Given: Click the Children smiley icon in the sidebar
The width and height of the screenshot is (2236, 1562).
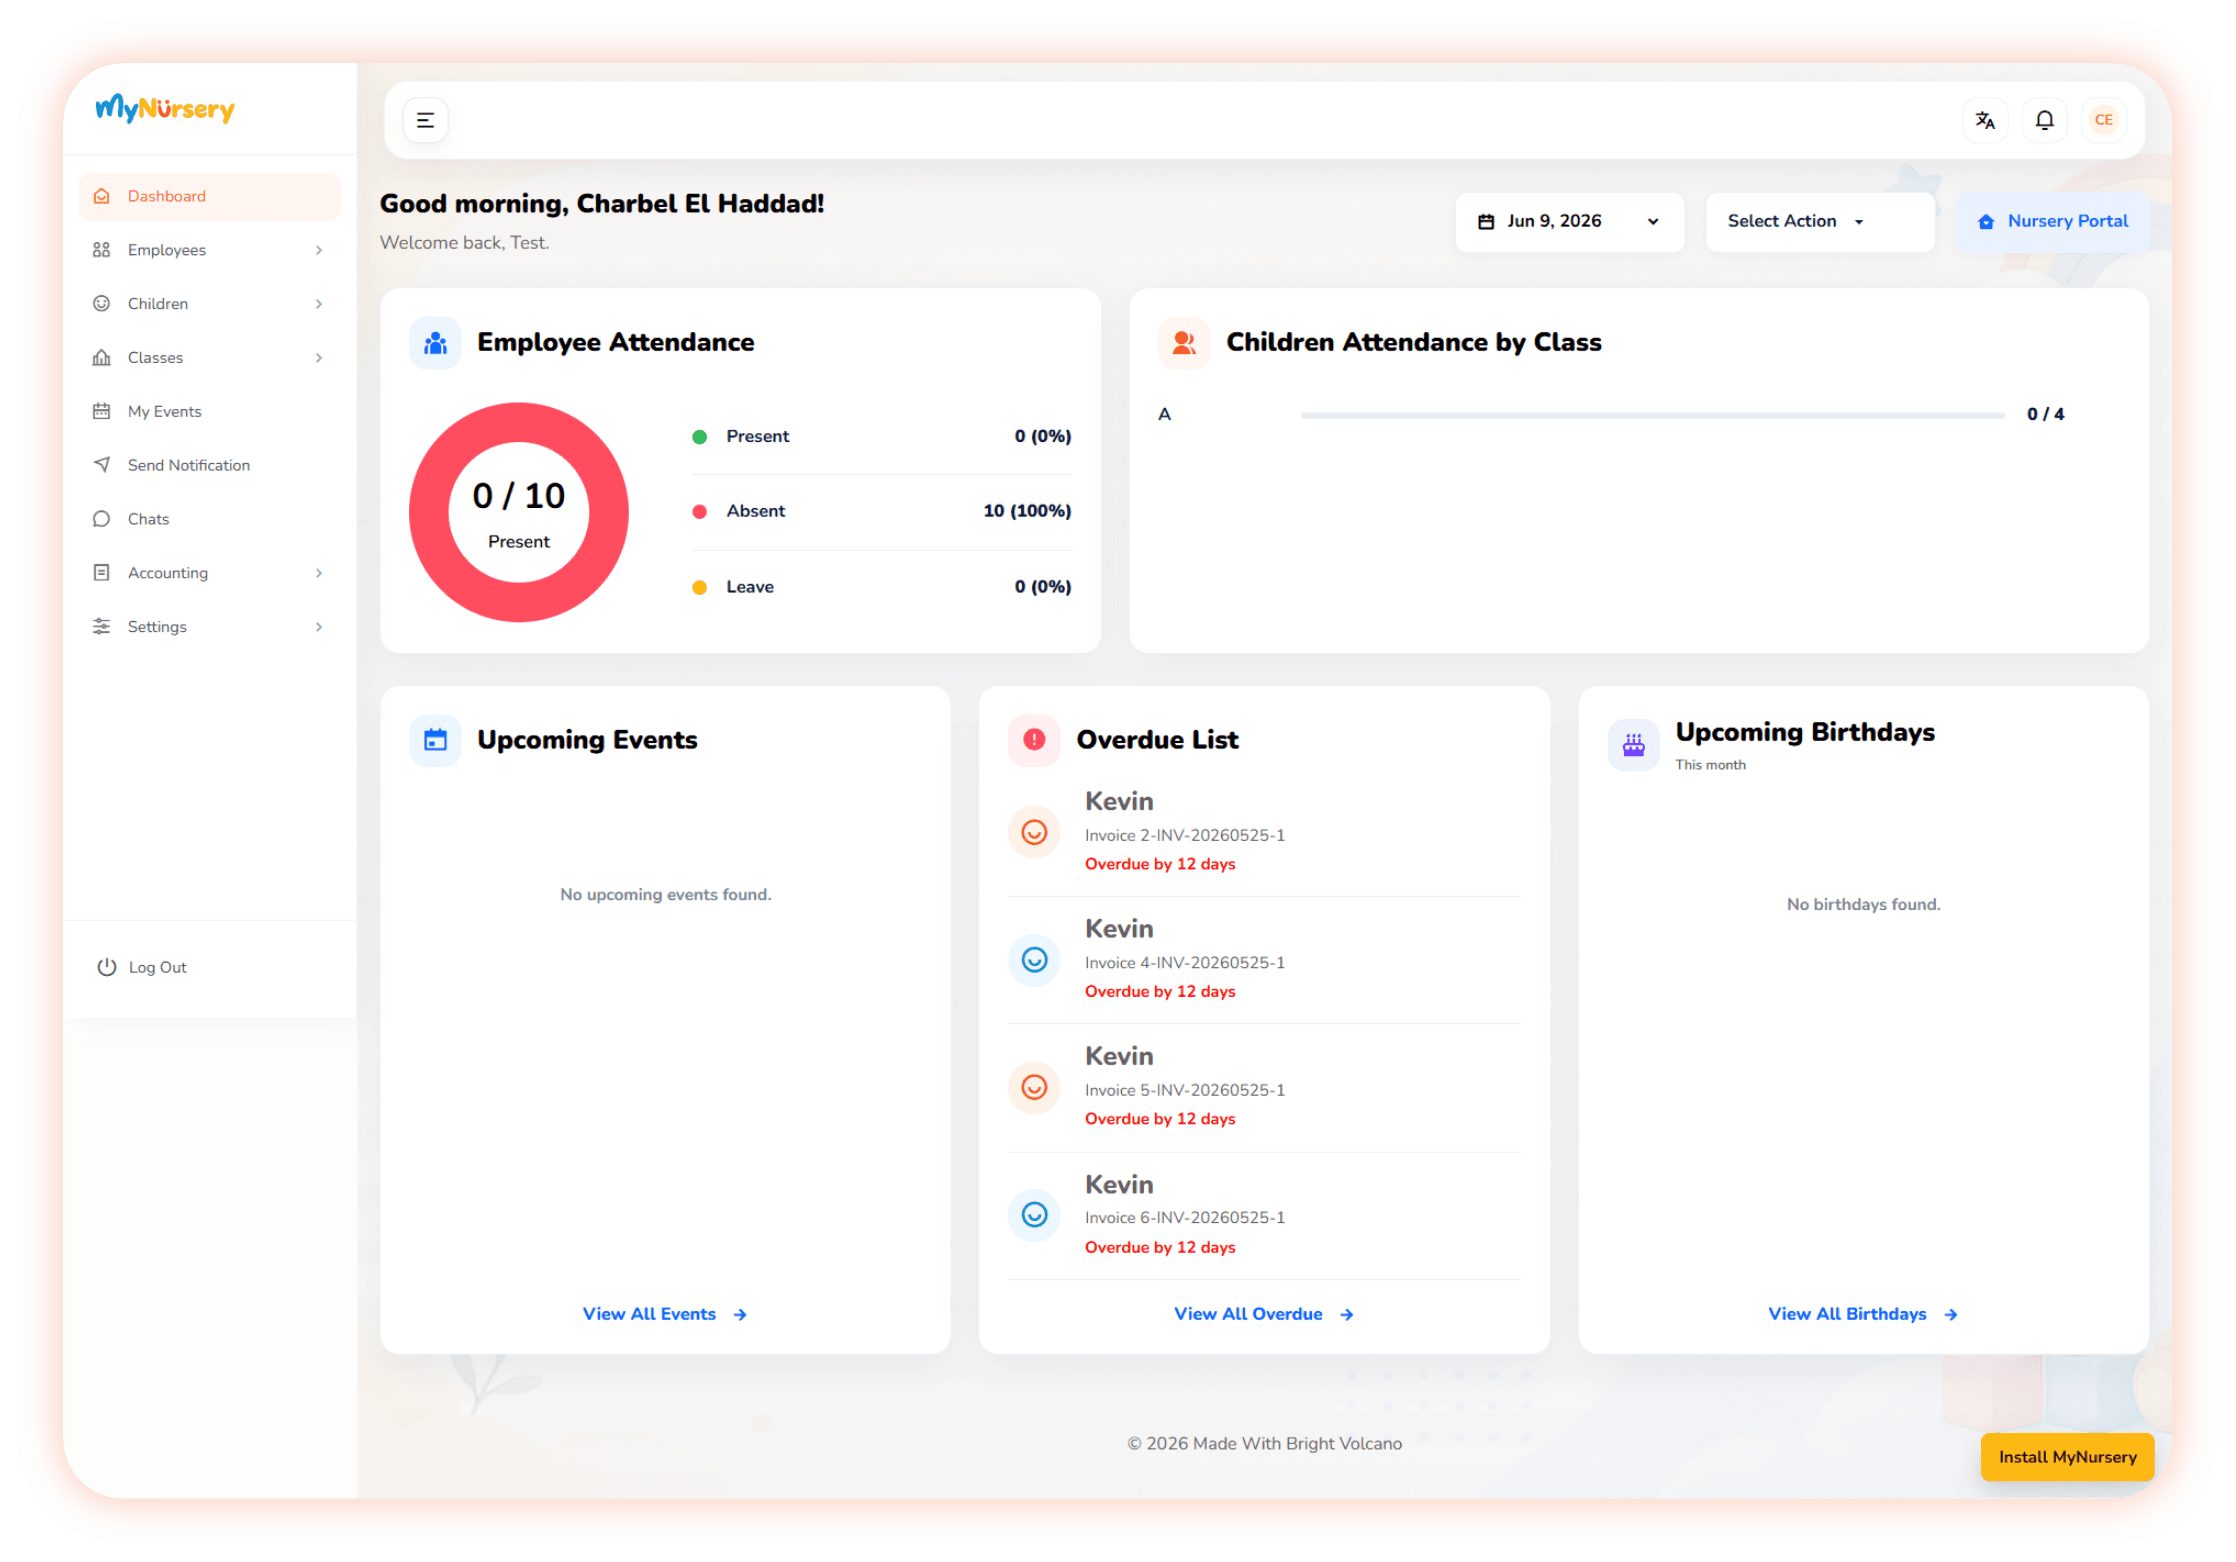Looking at the screenshot, I should 101,303.
